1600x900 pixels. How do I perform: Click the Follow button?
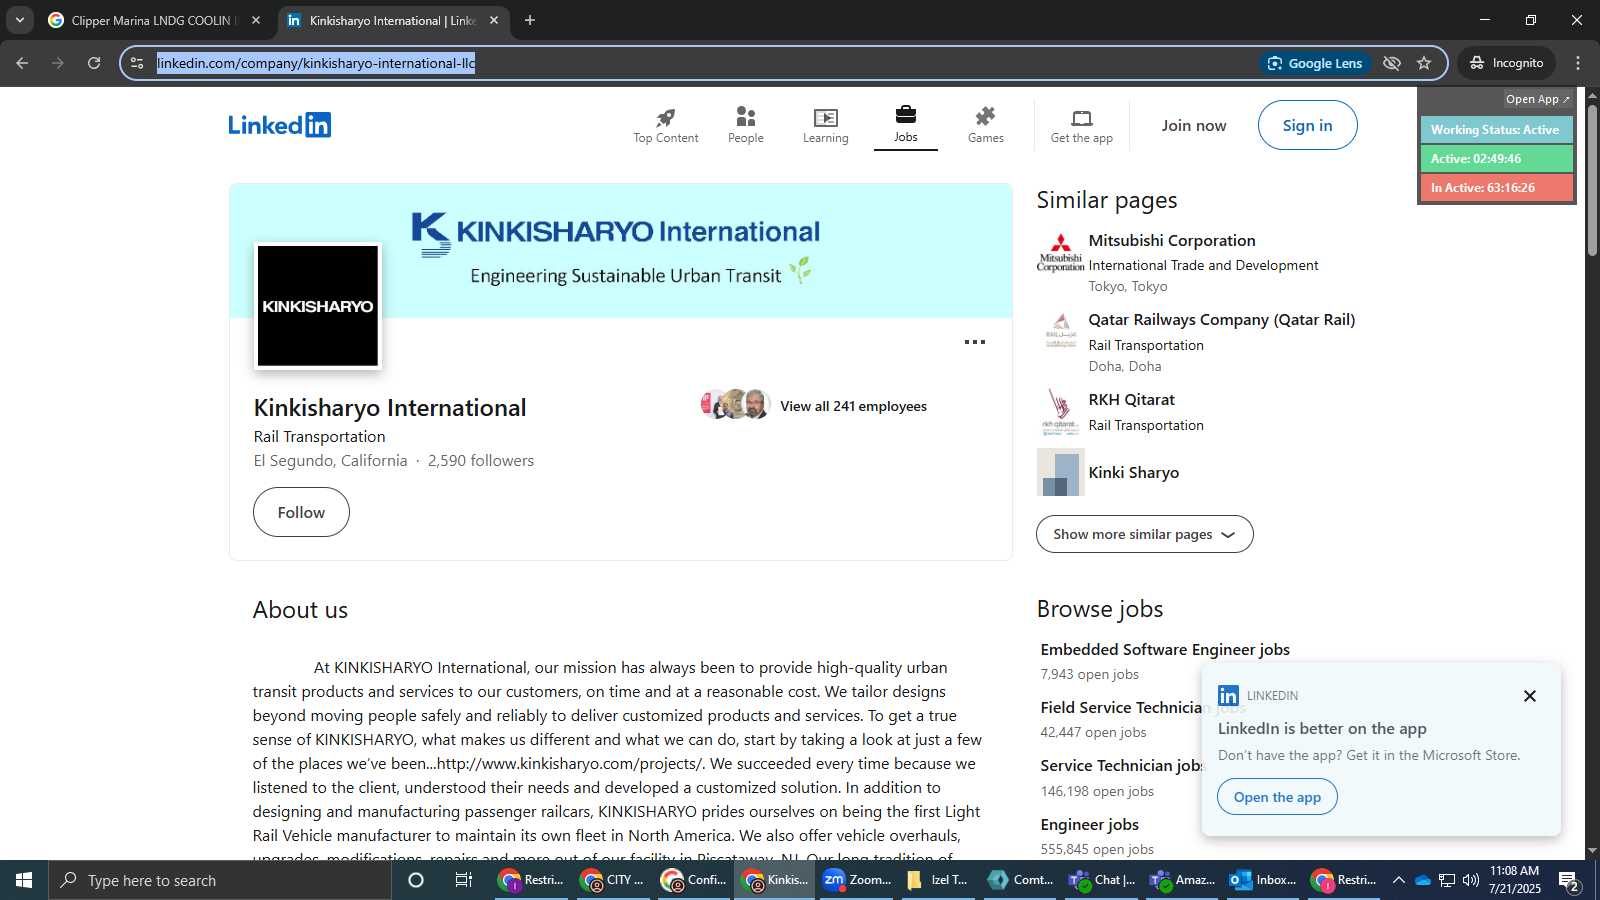coord(301,512)
